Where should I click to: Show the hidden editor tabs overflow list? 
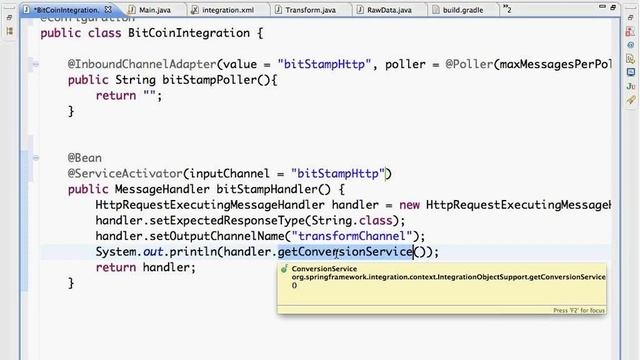[x=507, y=9]
